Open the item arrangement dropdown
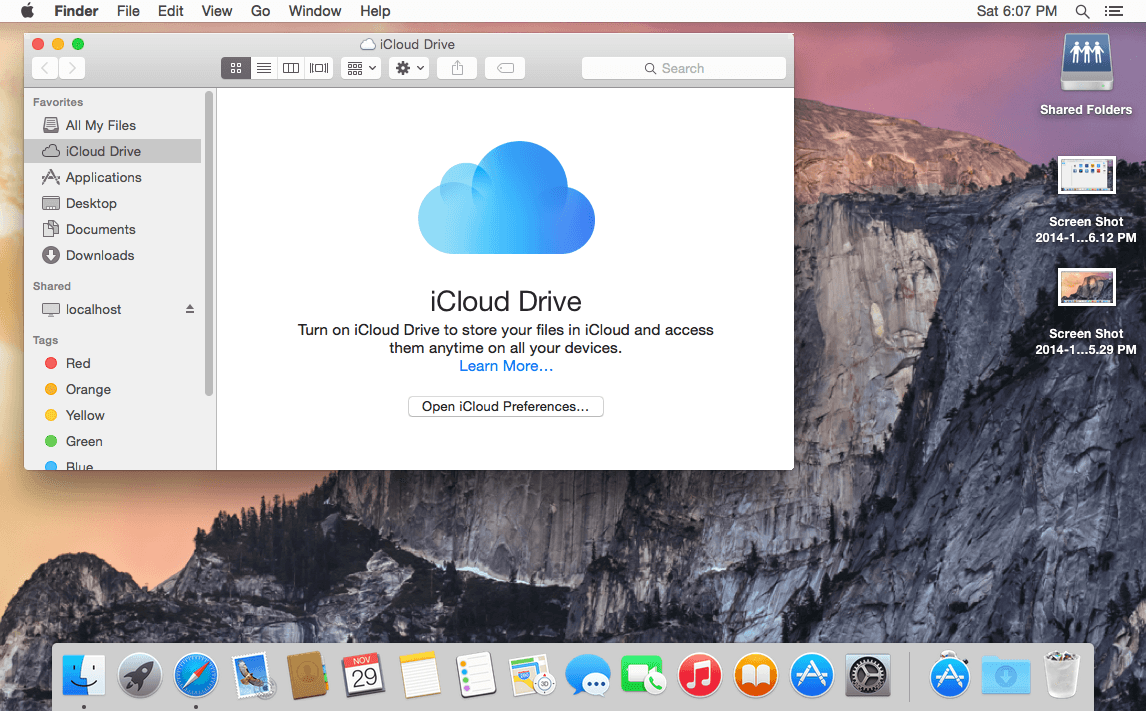 pyautogui.click(x=361, y=68)
